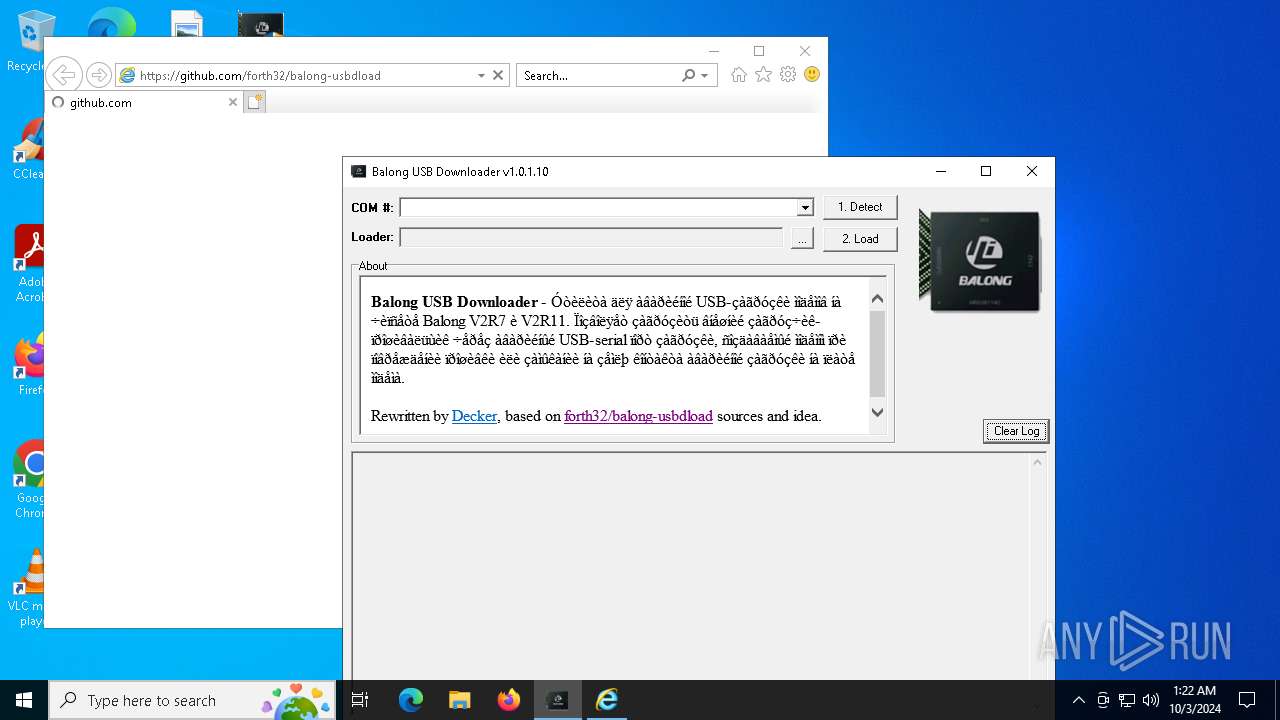
Task: Click the IE address bar URL
Action: tap(260, 75)
